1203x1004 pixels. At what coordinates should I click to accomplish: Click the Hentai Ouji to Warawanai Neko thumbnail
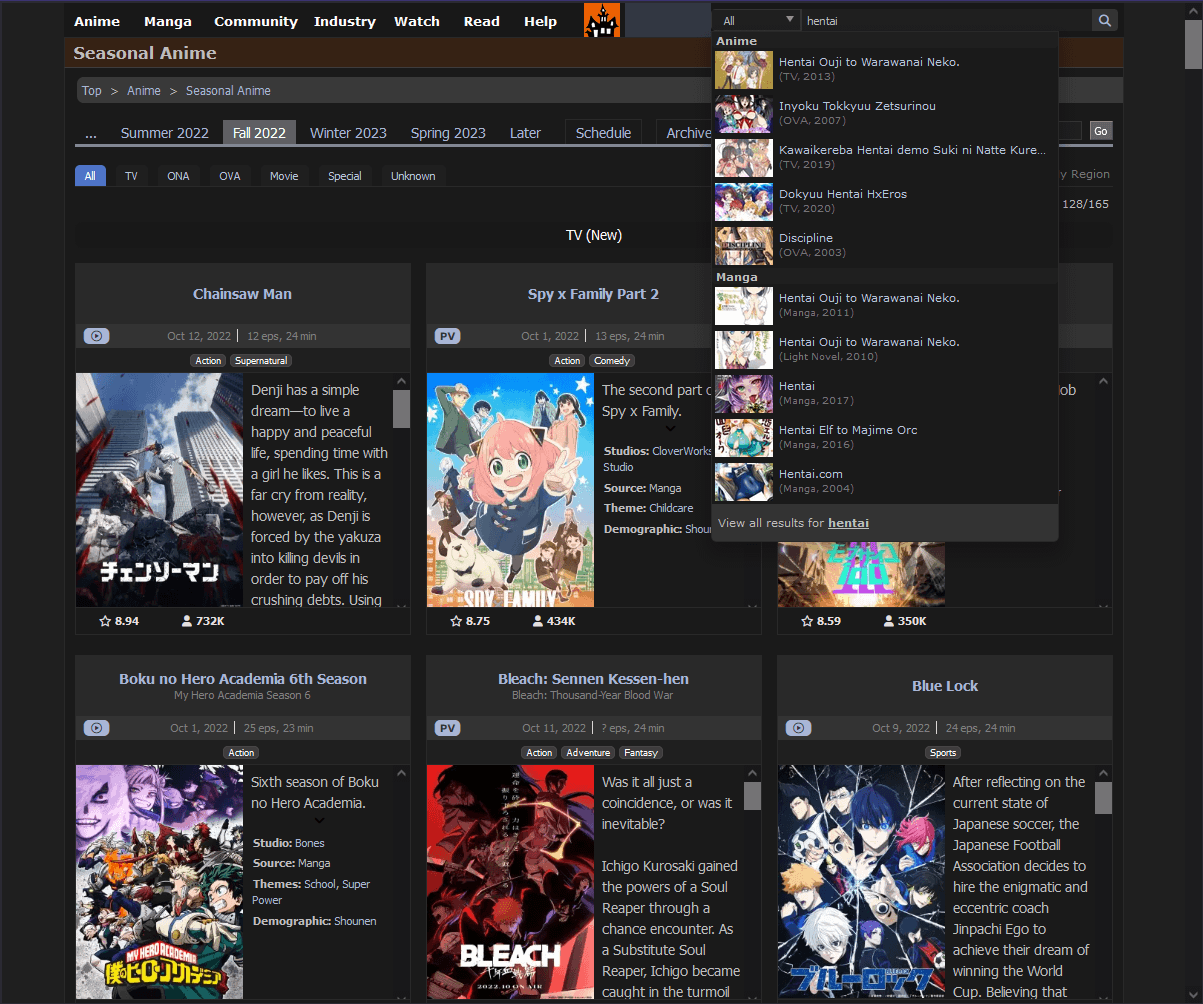click(742, 70)
